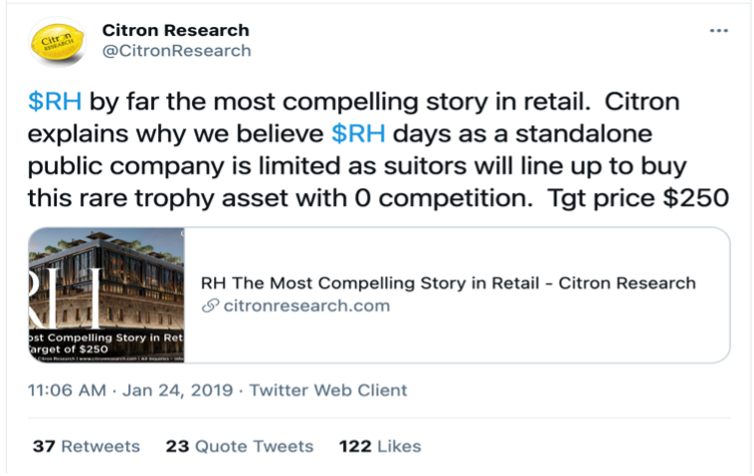Open "RH The Most Compelling Story in Retail" title
The height and width of the screenshot is (476, 754).
[448, 283]
